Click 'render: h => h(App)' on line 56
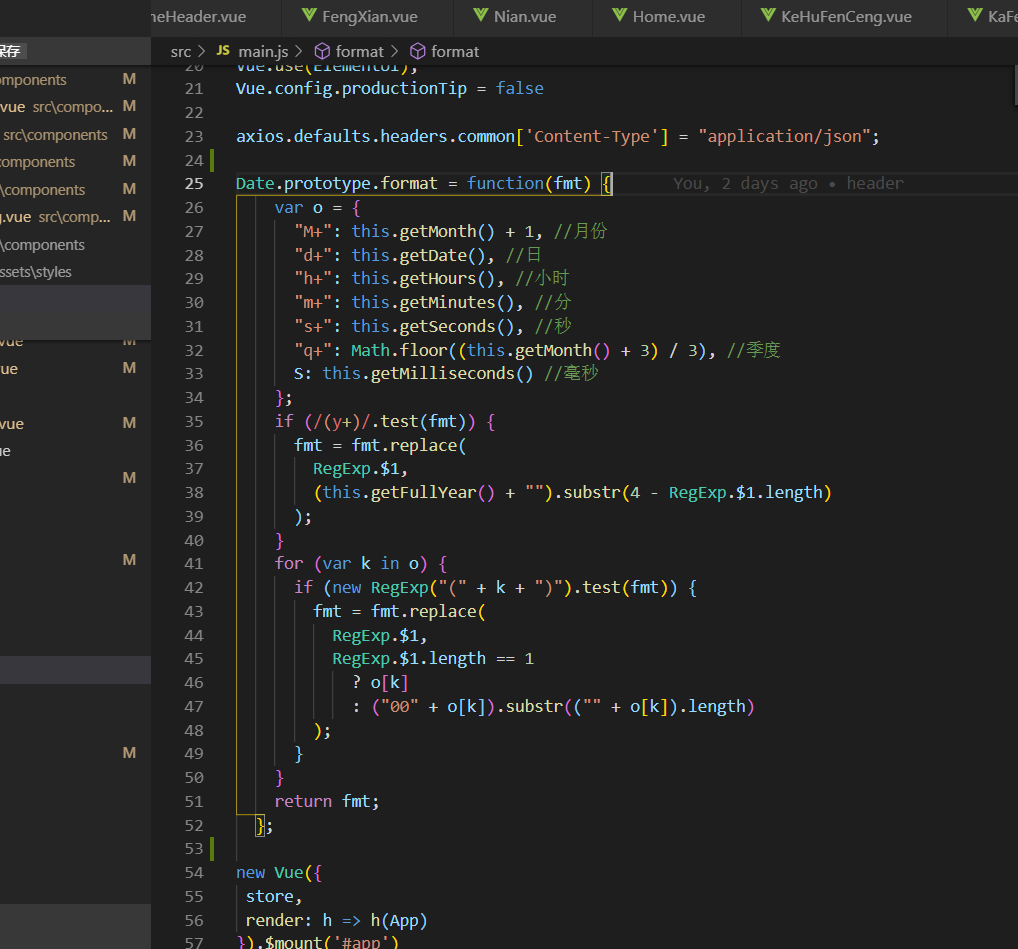The width and height of the screenshot is (1018, 949). [x=336, y=921]
